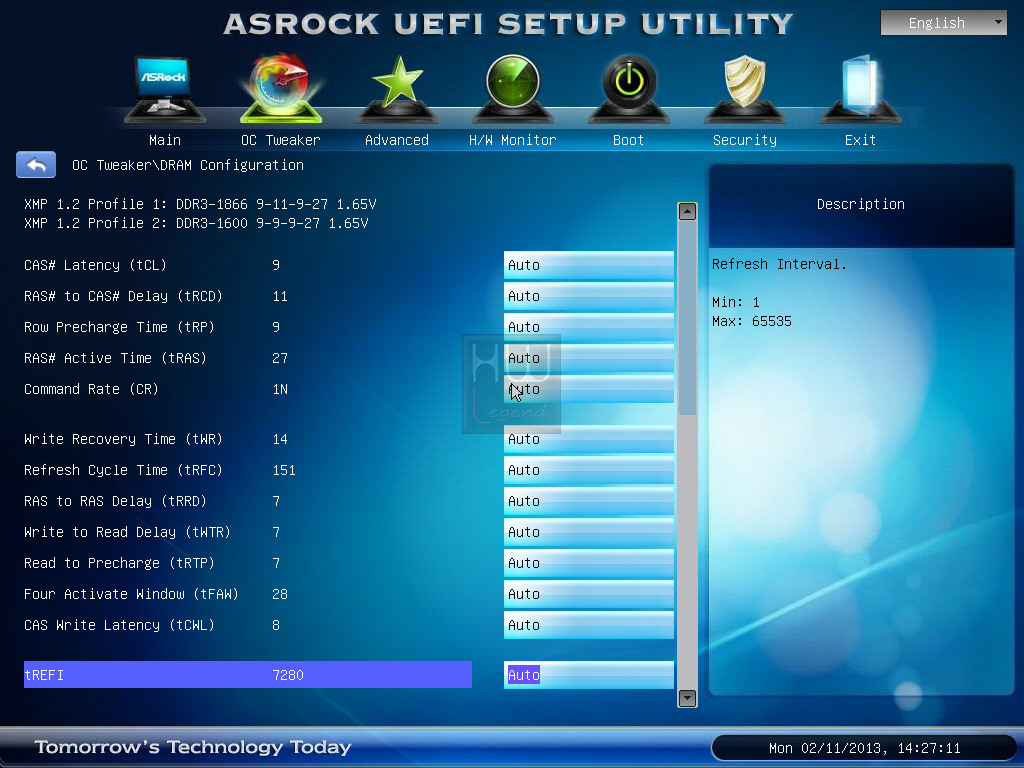Viewport: 1024px width, 768px height.
Task: Open the CAS Write Latency Auto field
Action: [x=588, y=626]
